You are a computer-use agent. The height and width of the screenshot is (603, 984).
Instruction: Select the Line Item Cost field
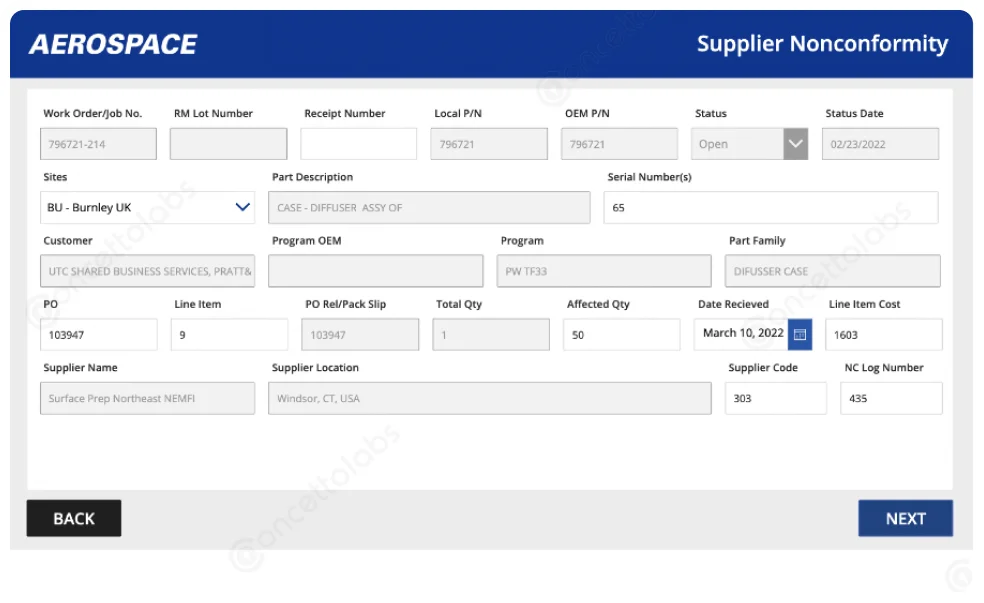tap(883, 335)
